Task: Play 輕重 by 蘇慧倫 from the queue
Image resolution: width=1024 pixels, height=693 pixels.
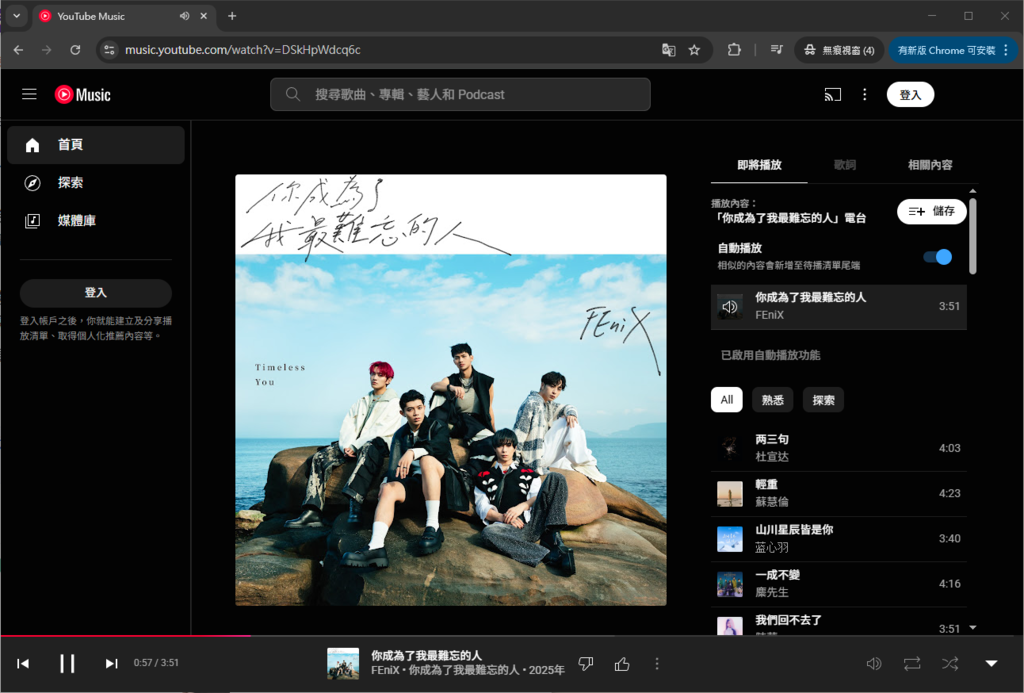Action: coord(839,493)
